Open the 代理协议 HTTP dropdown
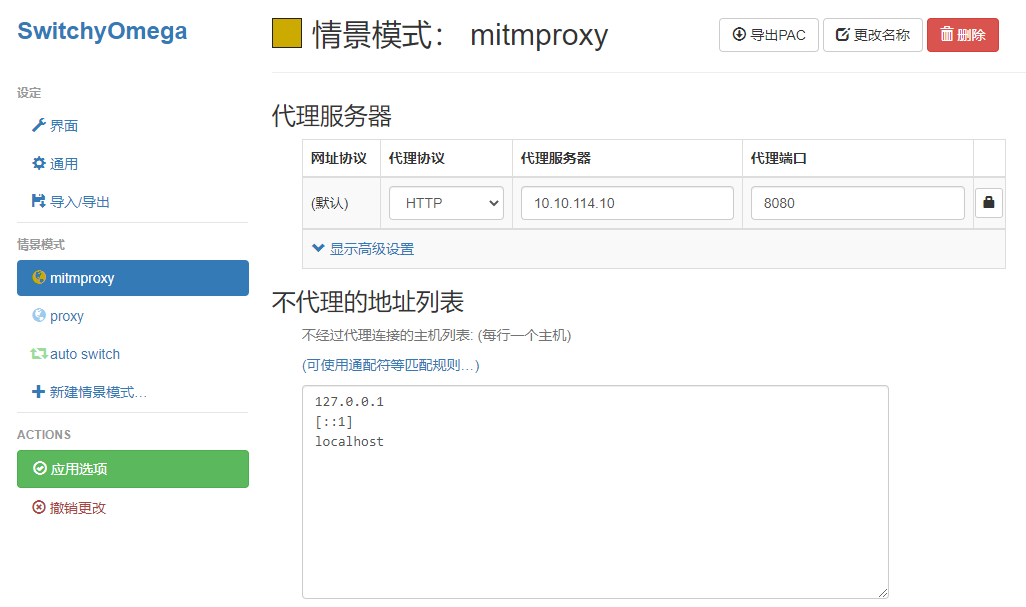1026x607 pixels. pyautogui.click(x=446, y=202)
